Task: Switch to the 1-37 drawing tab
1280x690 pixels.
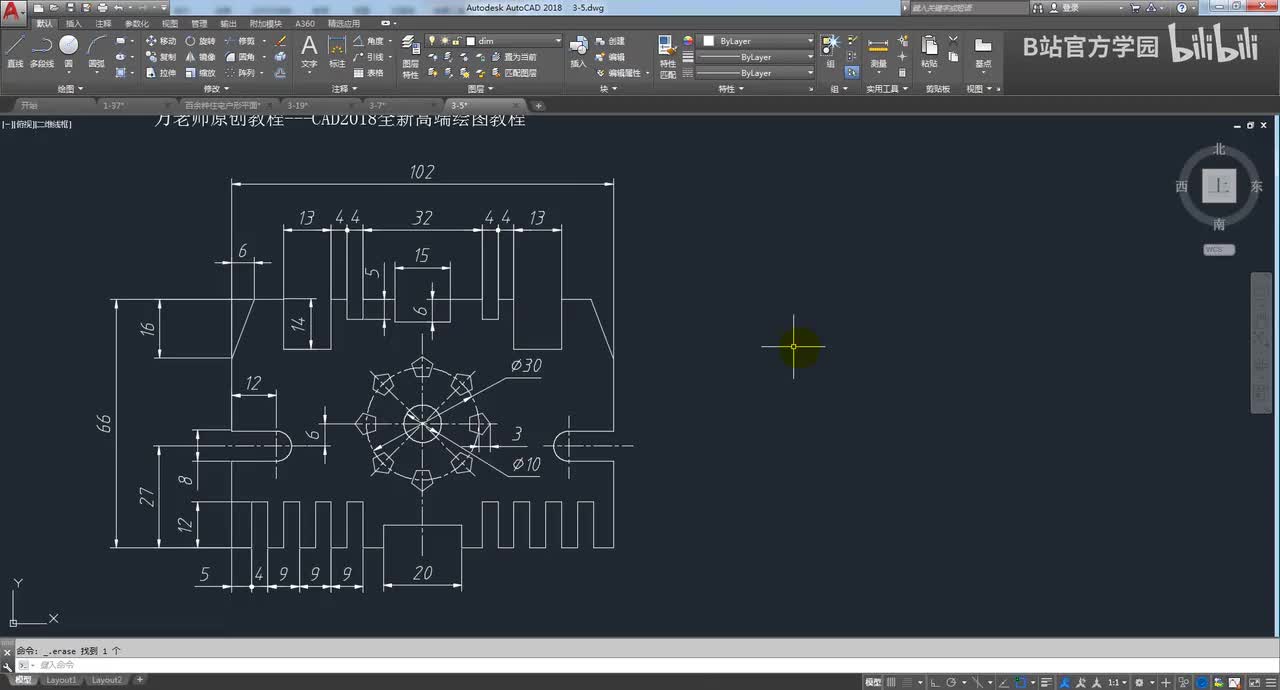Action: click(x=115, y=105)
